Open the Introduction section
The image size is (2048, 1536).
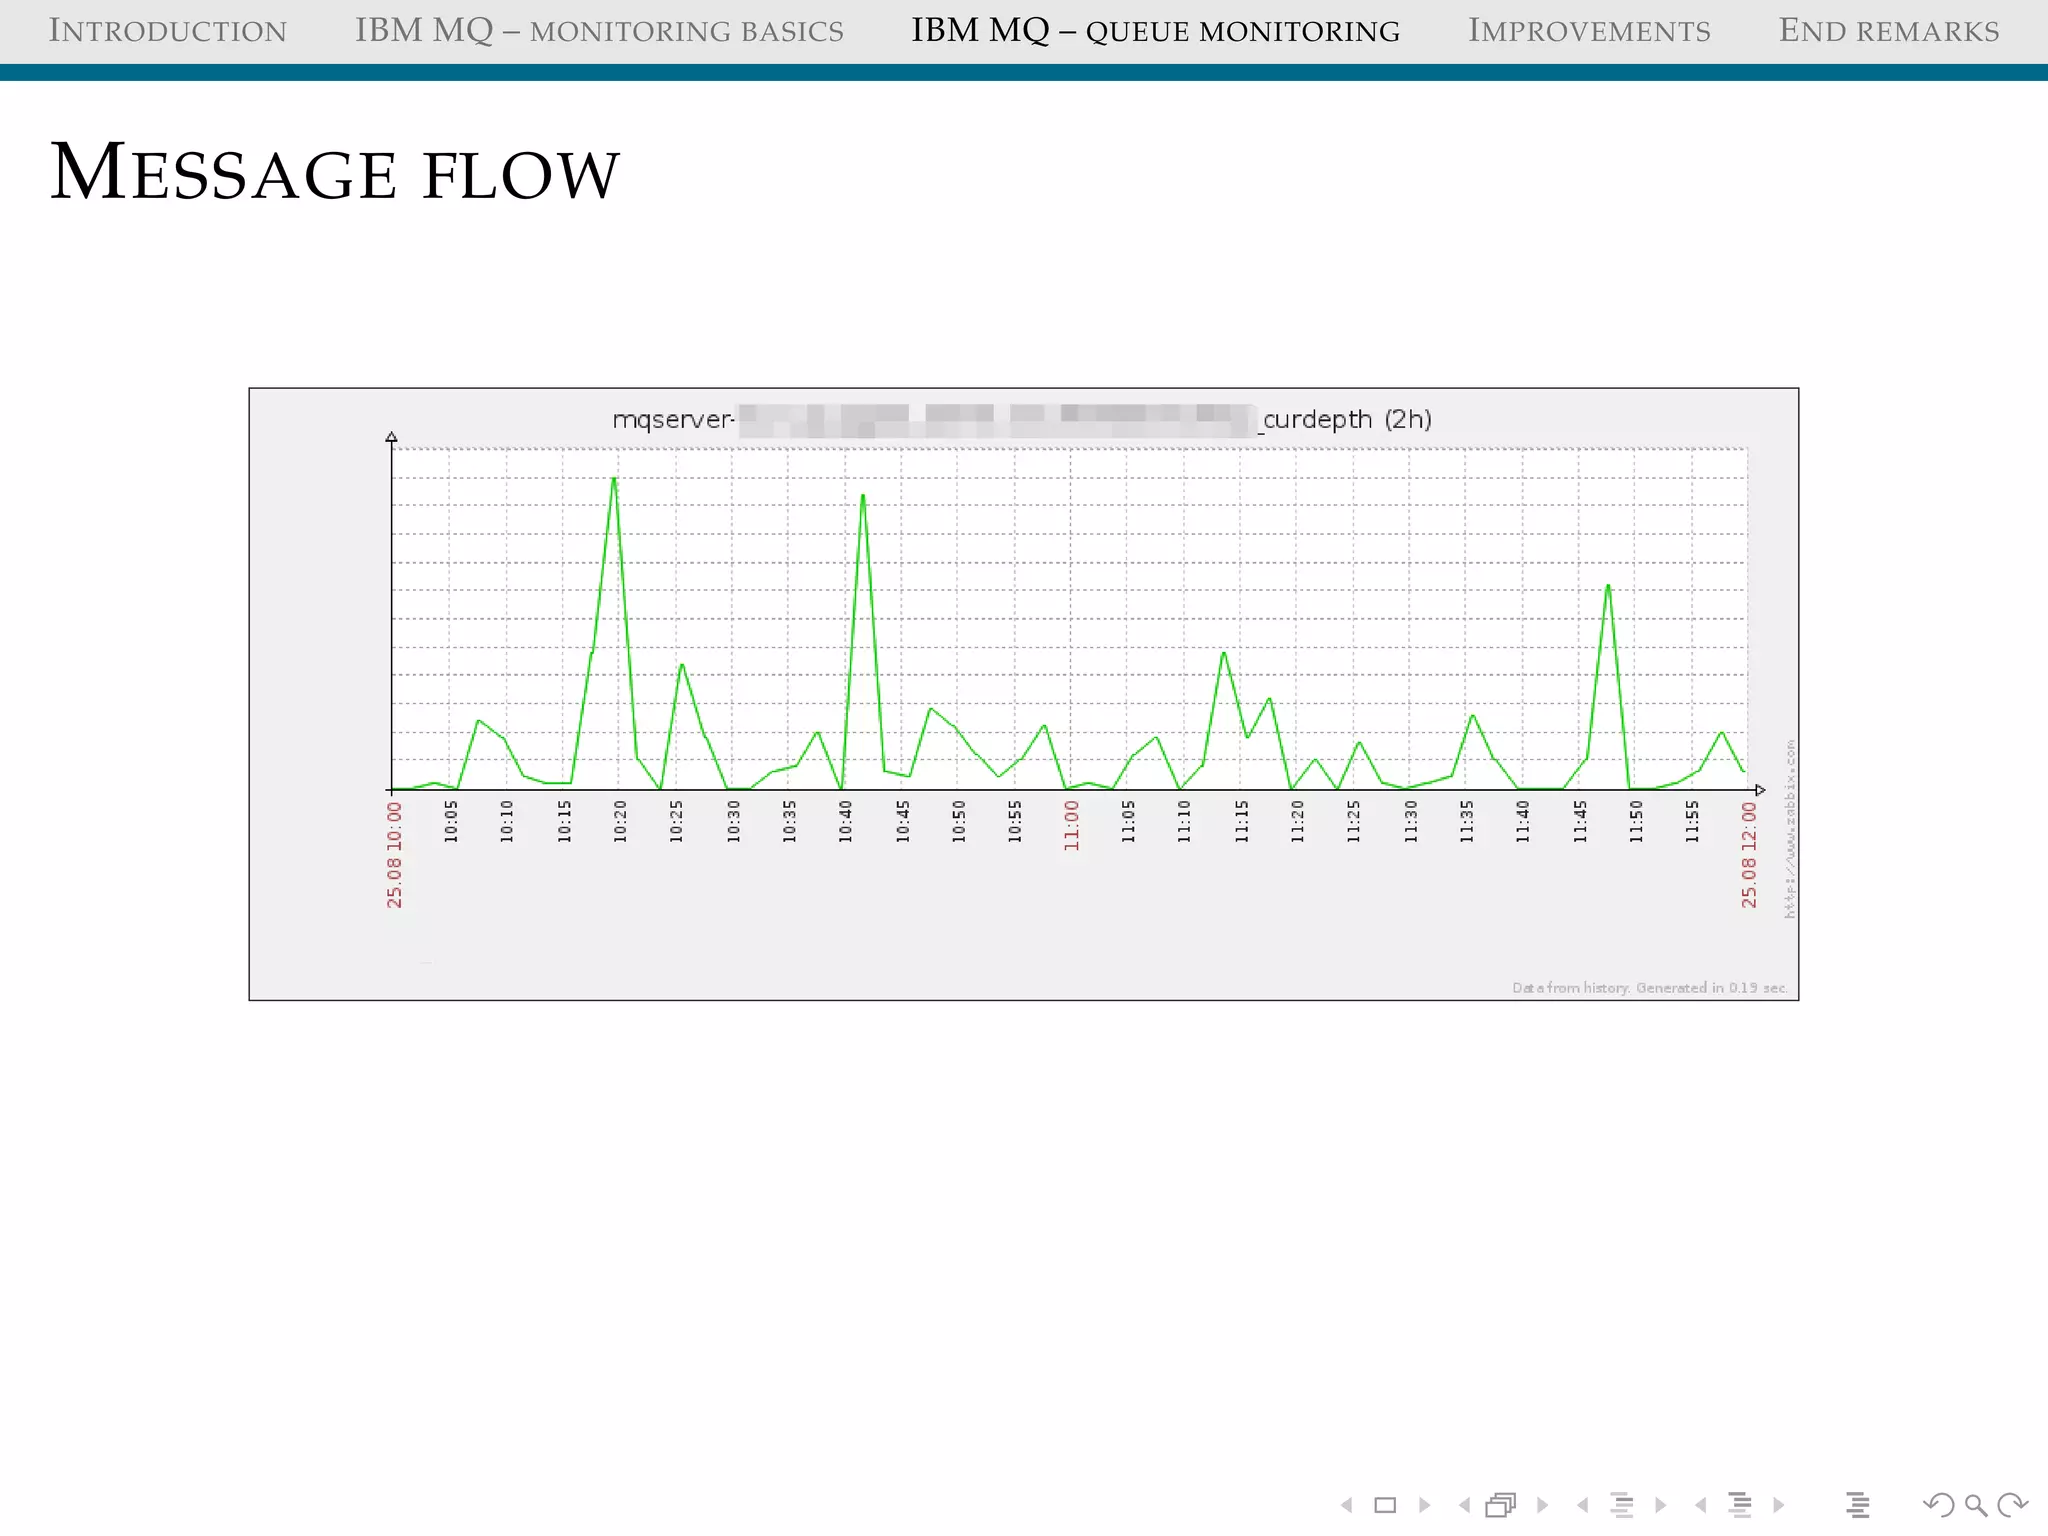pos(168,31)
